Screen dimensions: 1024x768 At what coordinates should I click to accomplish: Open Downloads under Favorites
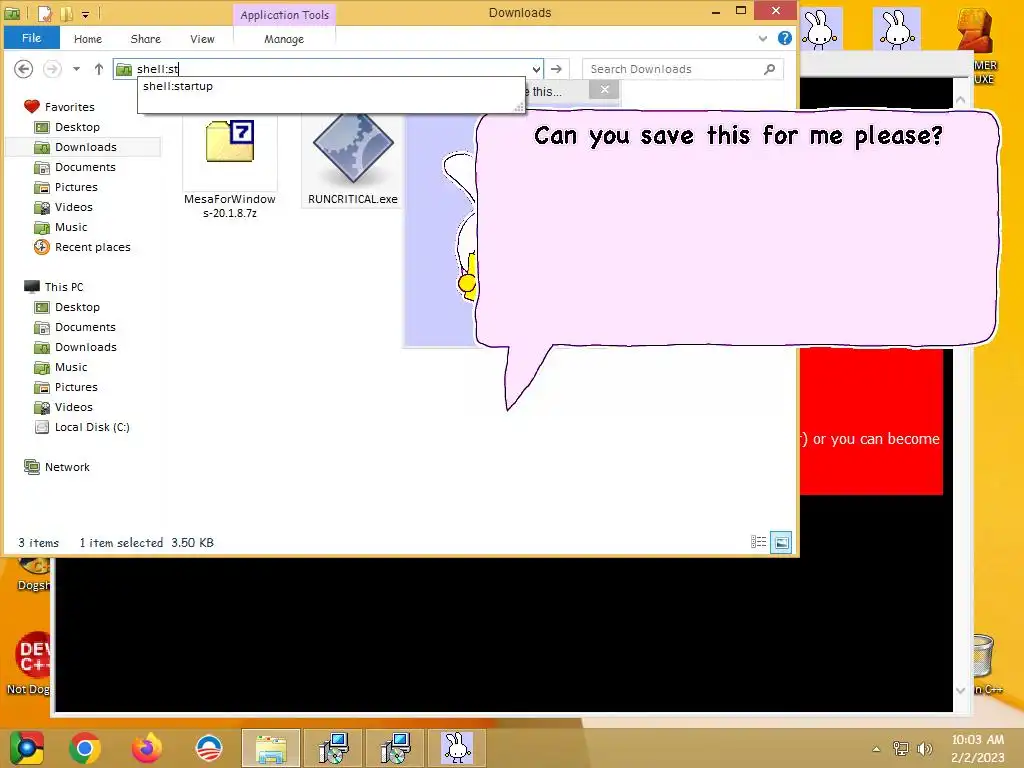click(x=86, y=147)
